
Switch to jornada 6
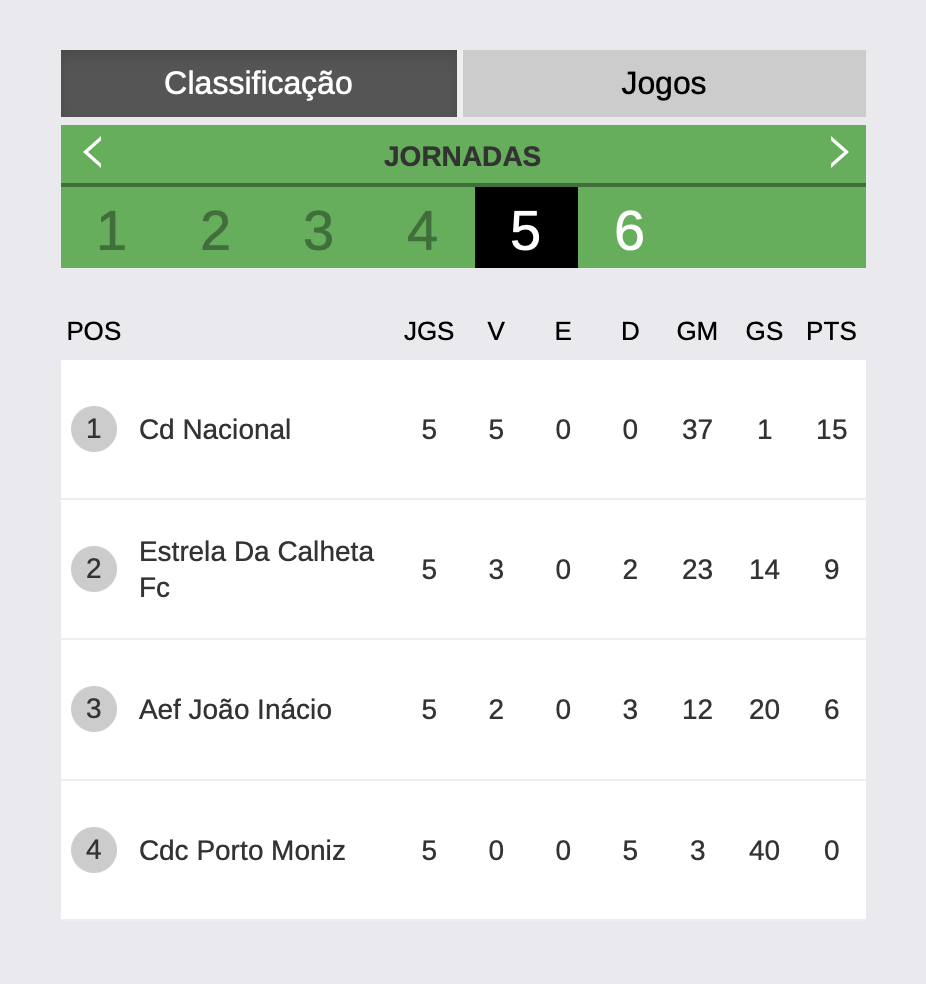click(629, 230)
